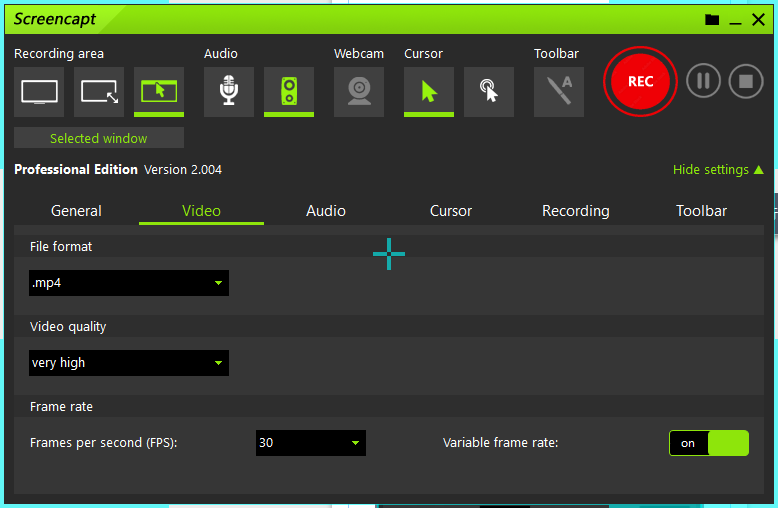
Task: Minimize the Screencapt window
Action: click(735, 21)
